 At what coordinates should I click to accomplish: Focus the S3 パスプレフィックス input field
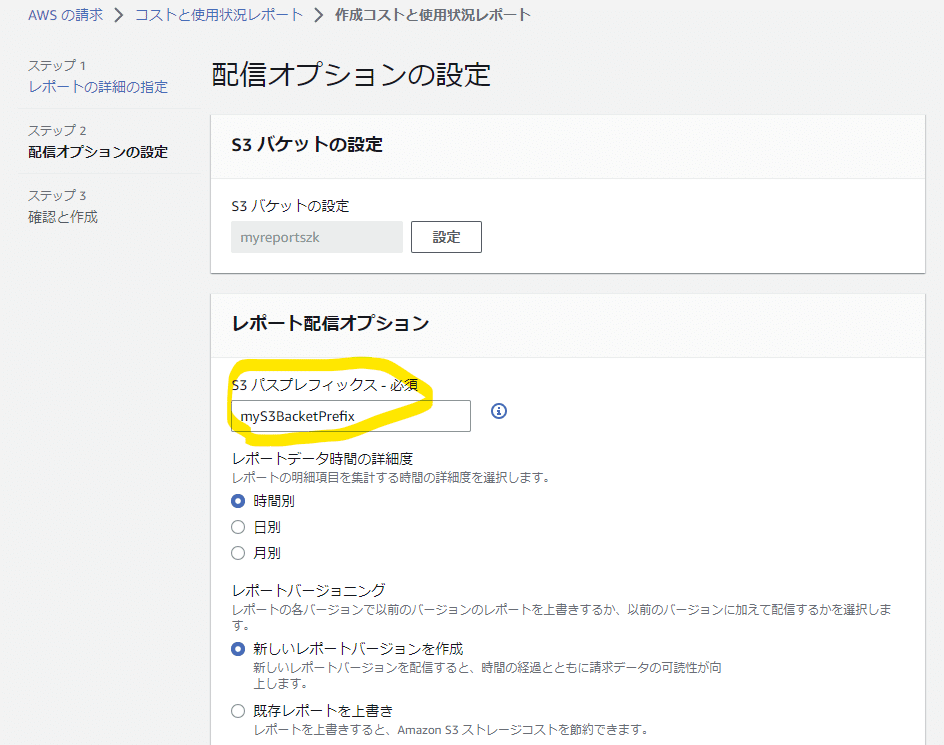pyautogui.click(x=351, y=416)
